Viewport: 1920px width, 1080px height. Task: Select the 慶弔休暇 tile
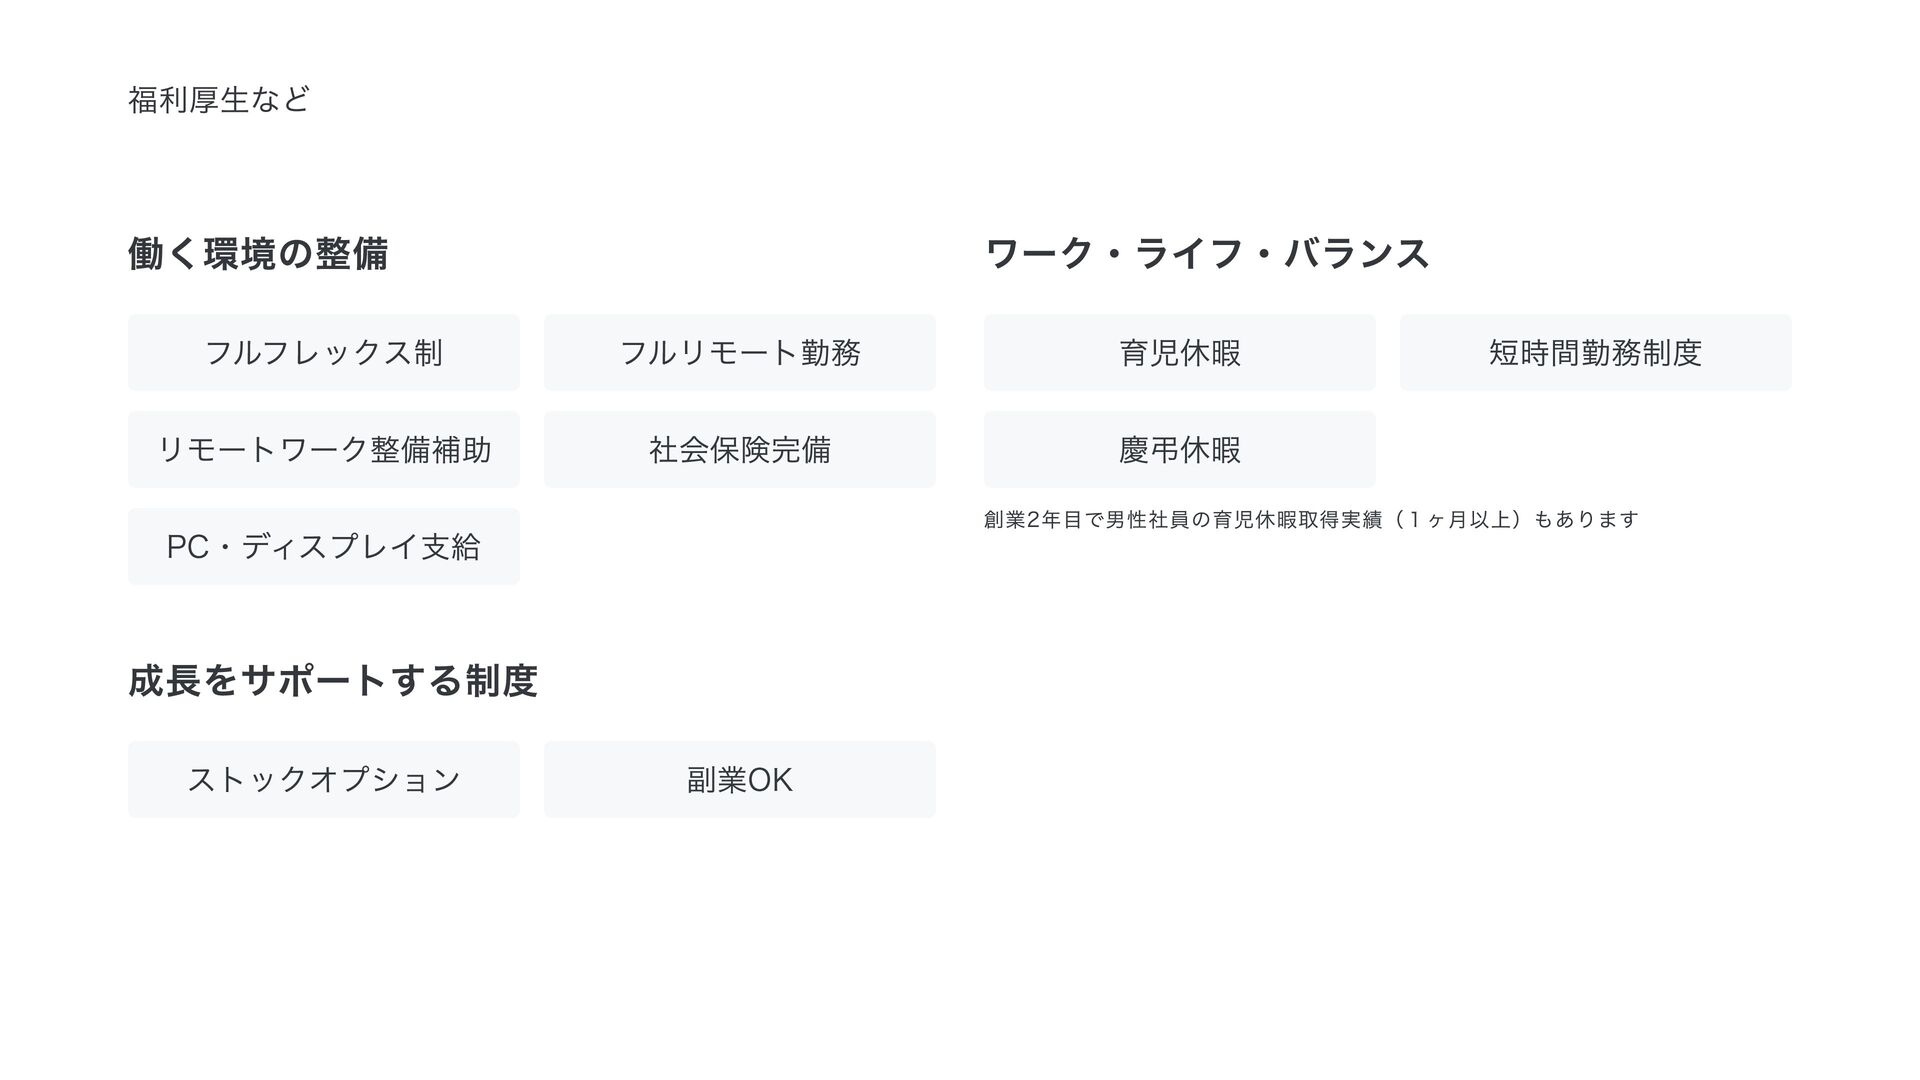[x=1180, y=449]
